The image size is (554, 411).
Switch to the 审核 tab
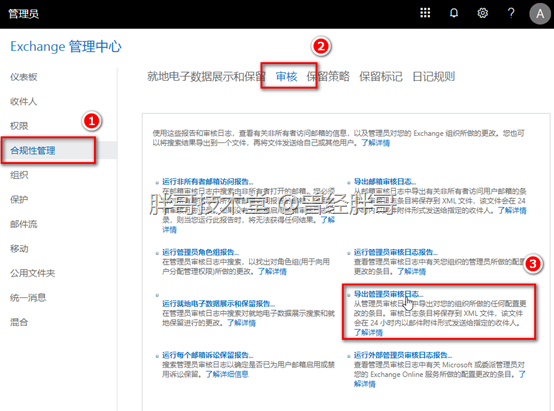(287, 76)
